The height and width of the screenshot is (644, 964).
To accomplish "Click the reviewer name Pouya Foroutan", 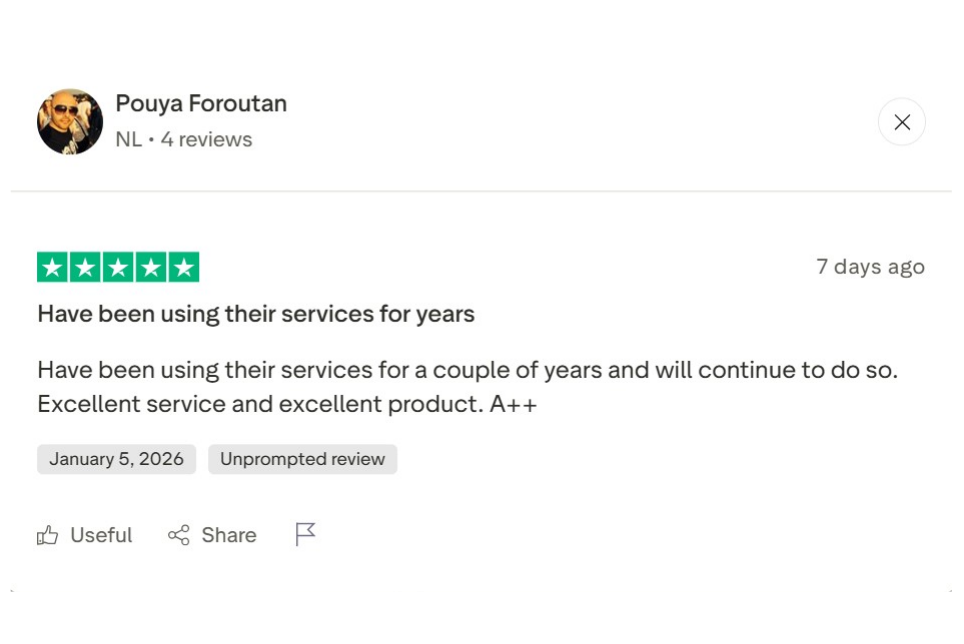I will pyautogui.click(x=201, y=104).
